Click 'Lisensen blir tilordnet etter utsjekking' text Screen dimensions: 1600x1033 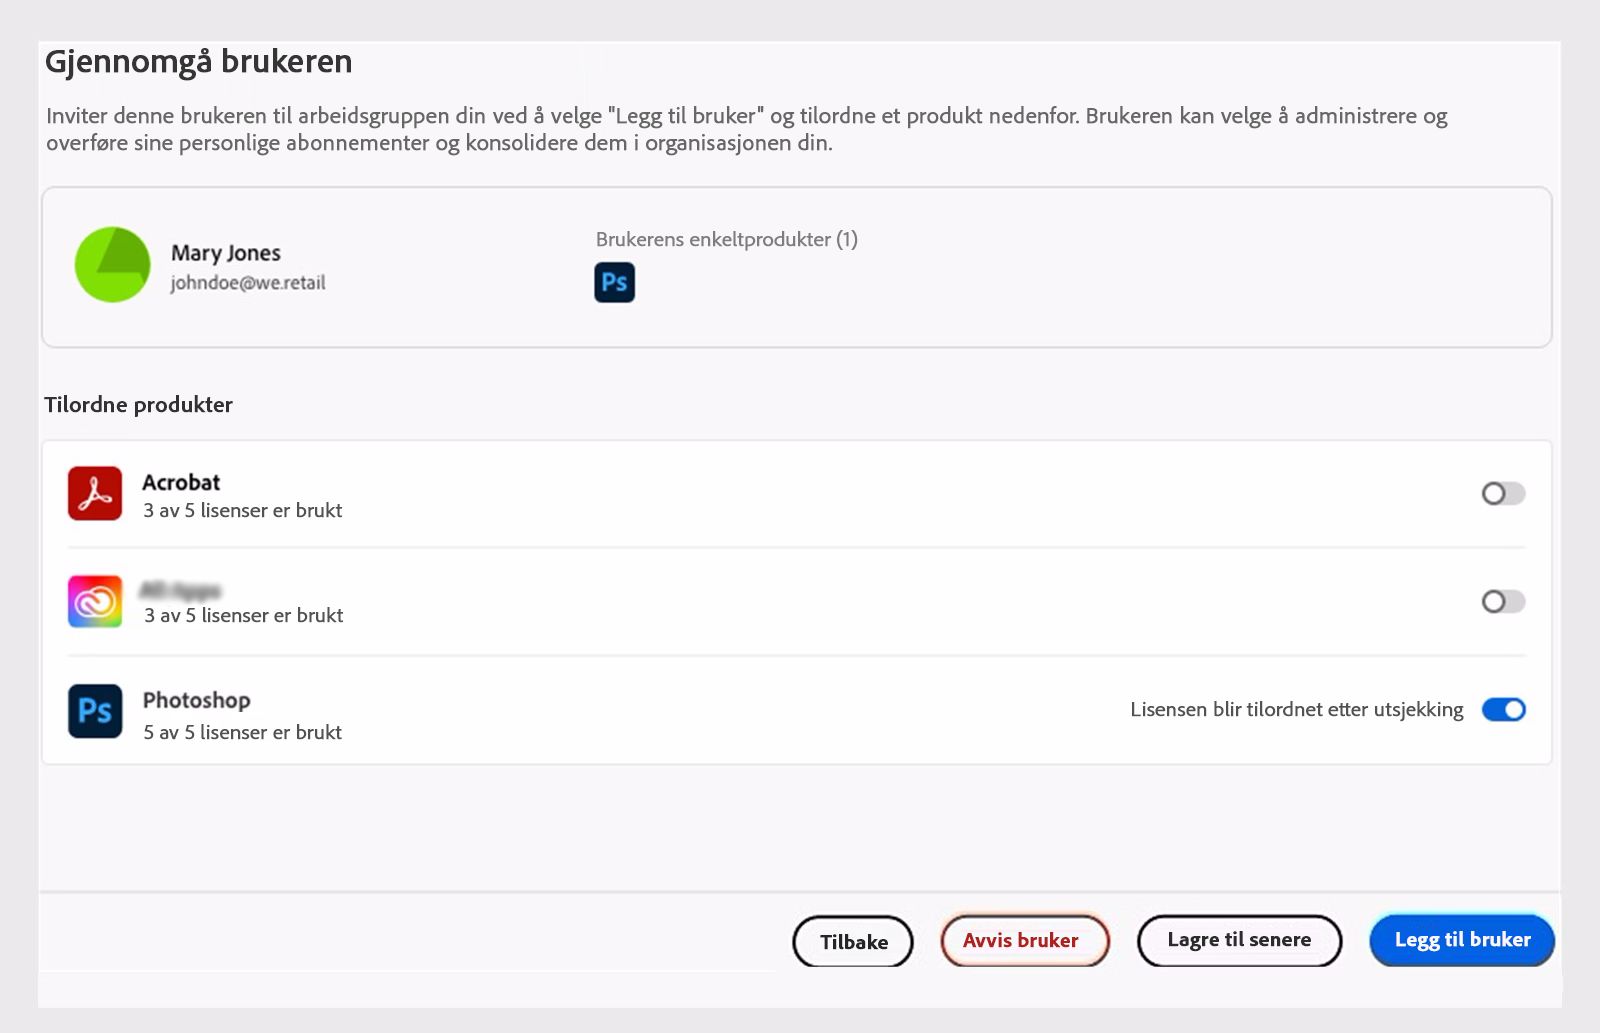pos(1297,709)
